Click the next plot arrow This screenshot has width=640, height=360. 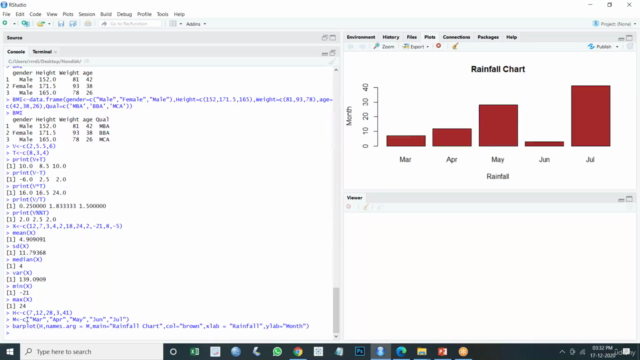pyautogui.click(x=362, y=47)
